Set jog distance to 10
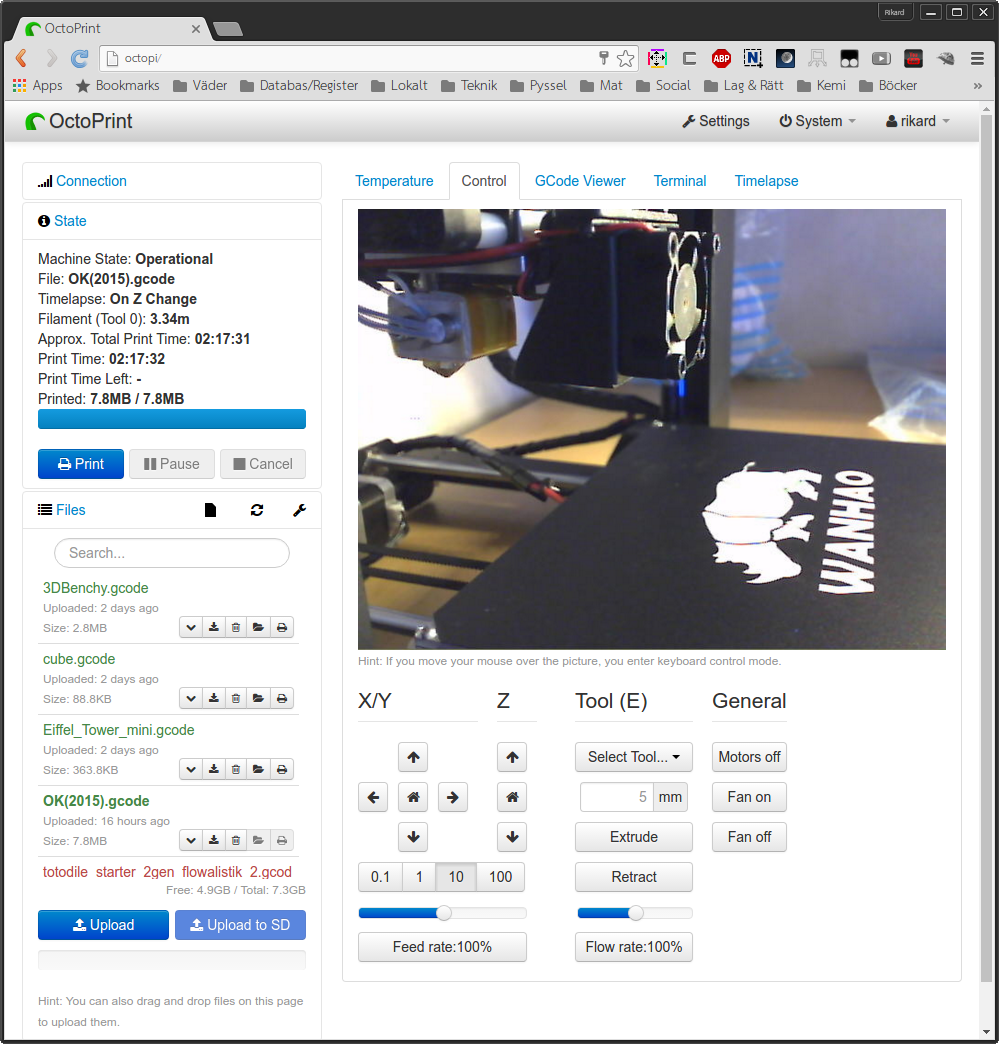 (x=456, y=877)
